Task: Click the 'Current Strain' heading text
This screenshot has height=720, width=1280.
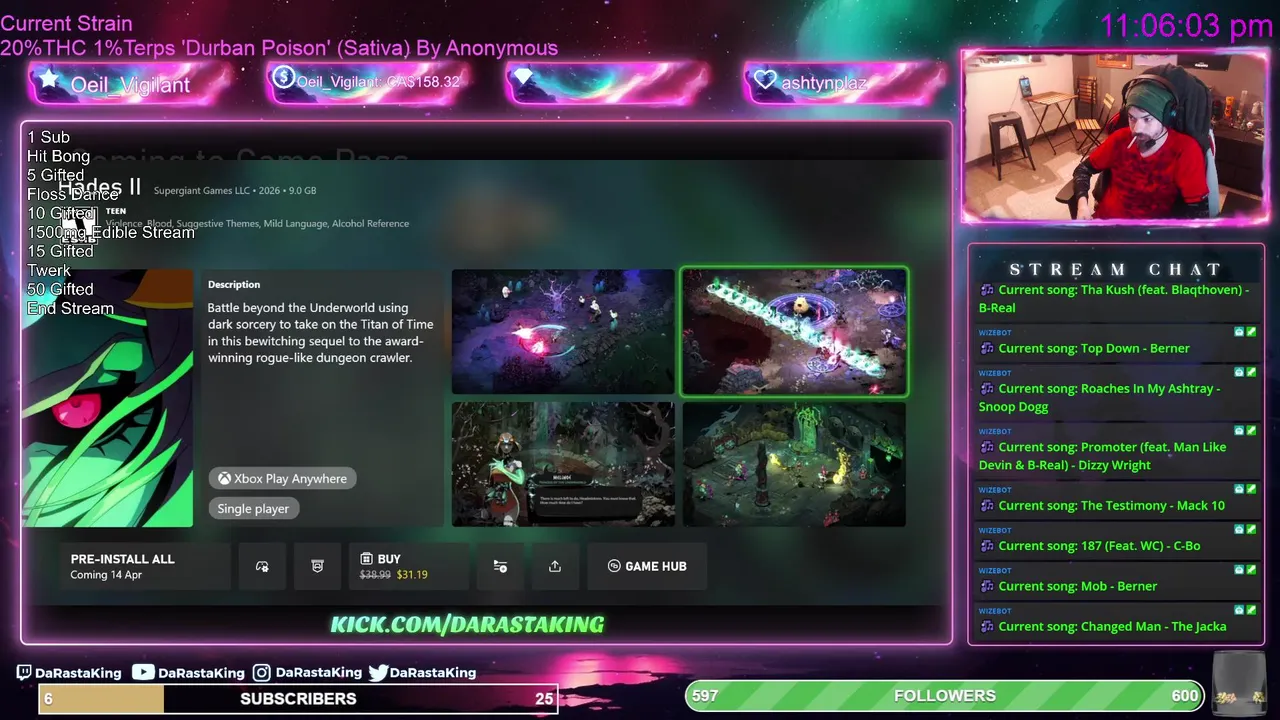Action: [66, 23]
